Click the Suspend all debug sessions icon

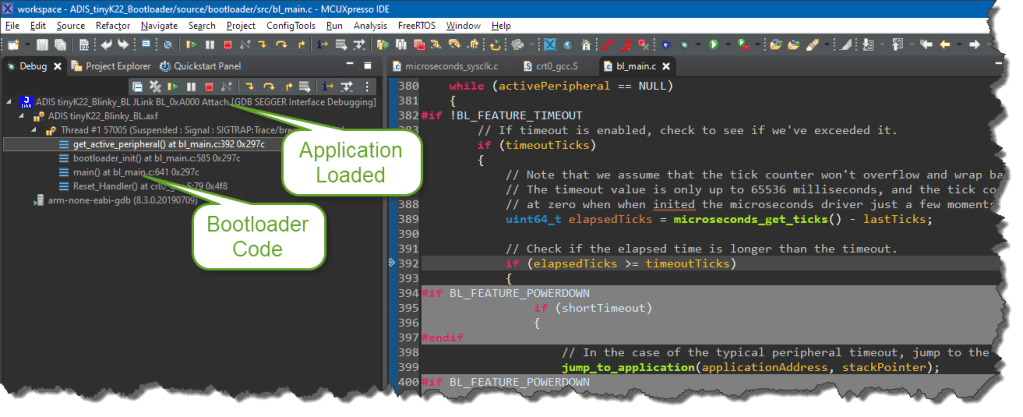point(401,44)
